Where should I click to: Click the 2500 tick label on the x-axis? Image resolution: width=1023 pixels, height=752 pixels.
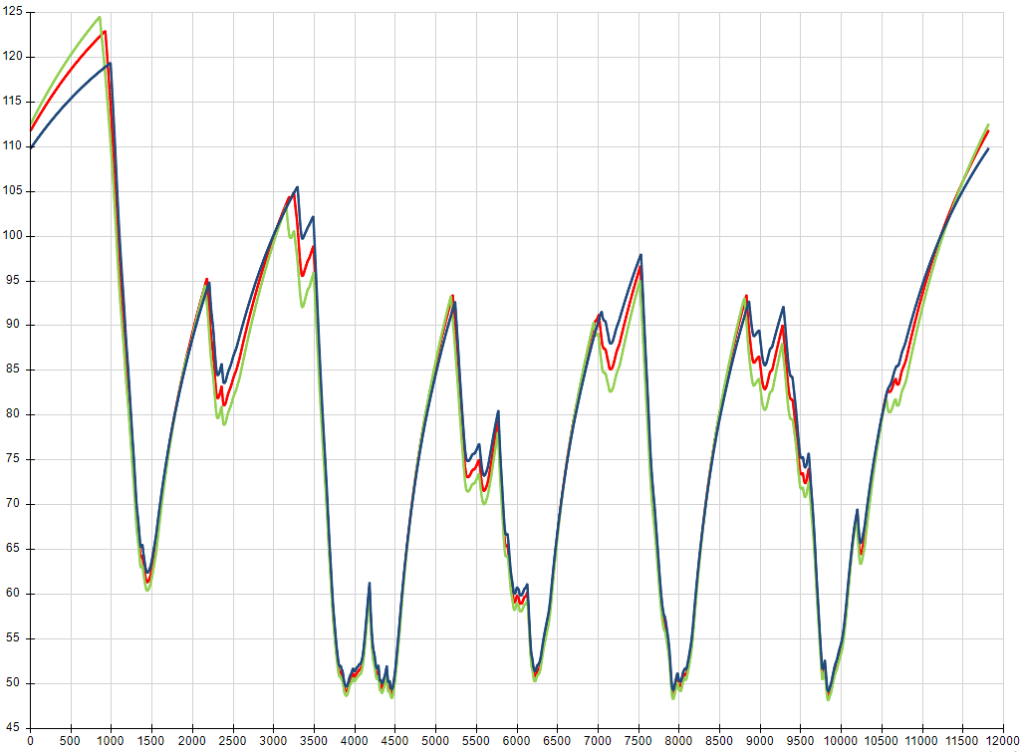coord(233,742)
